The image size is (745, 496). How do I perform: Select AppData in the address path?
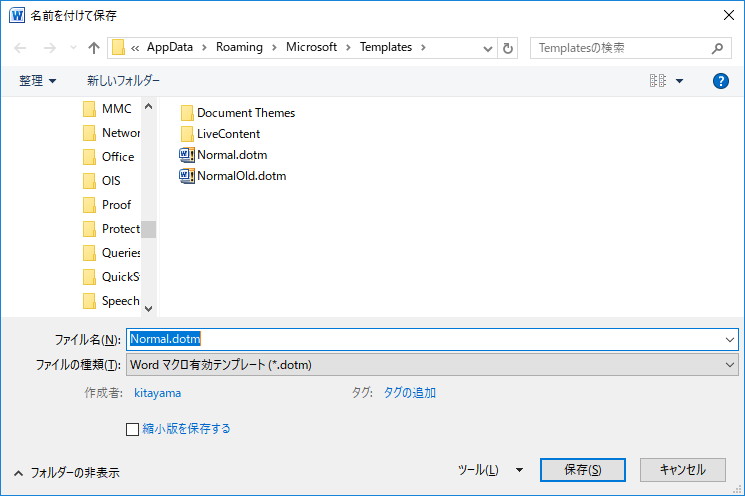tap(170, 47)
